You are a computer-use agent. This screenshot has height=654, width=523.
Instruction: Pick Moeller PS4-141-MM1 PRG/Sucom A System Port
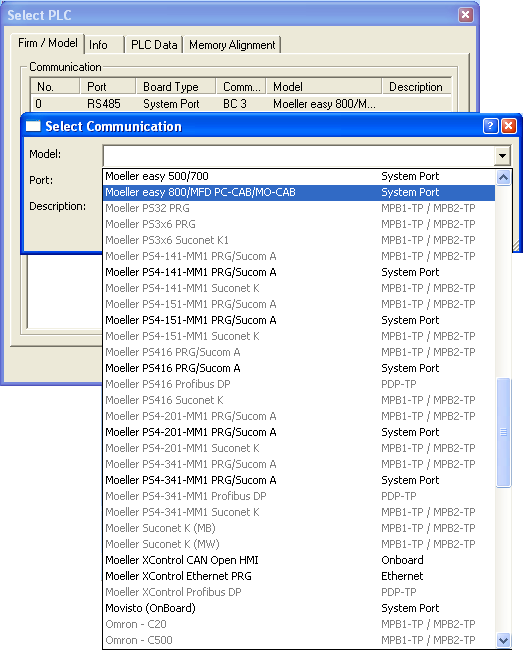tap(299, 272)
